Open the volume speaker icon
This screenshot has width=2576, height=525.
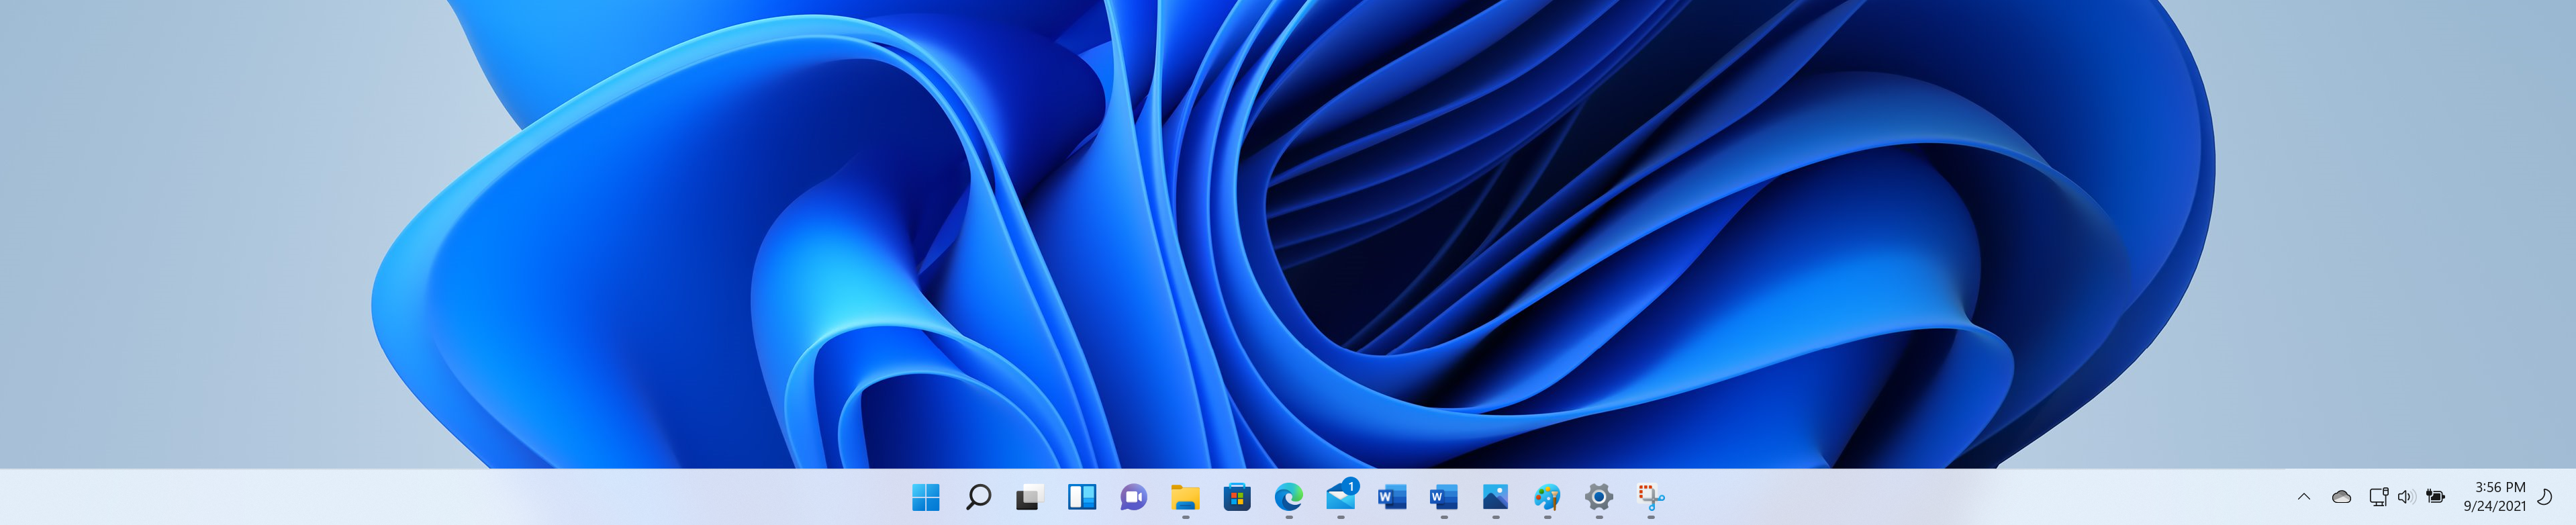(x=2406, y=497)
